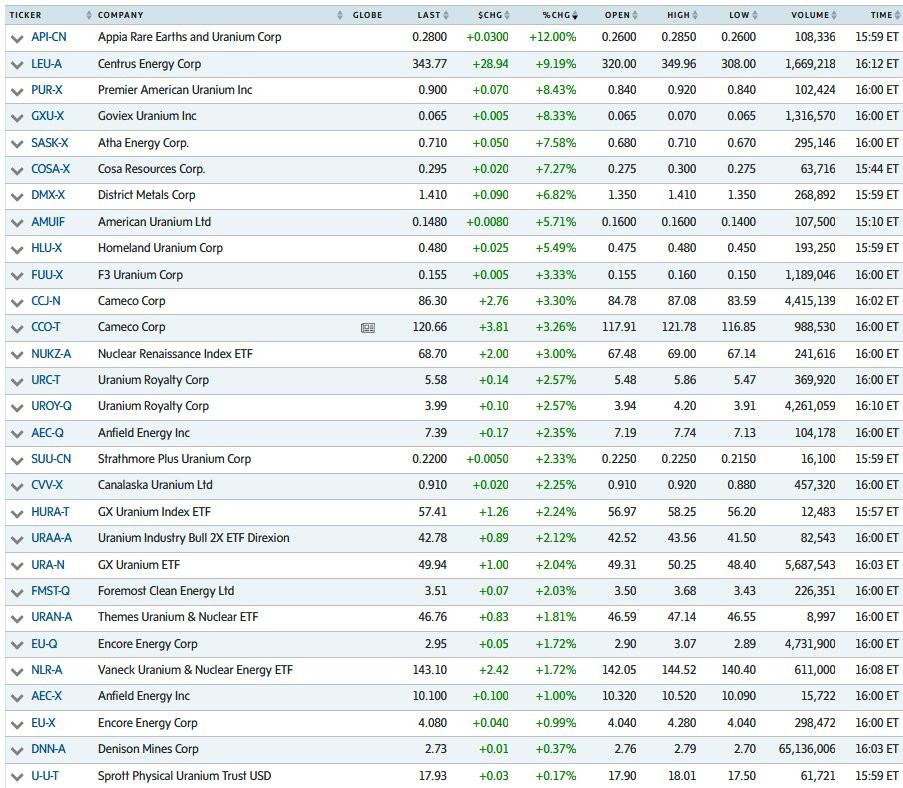The image size is (903, 788).
Task: Open the SUU-CN ticker link
Action: [51, 459]
